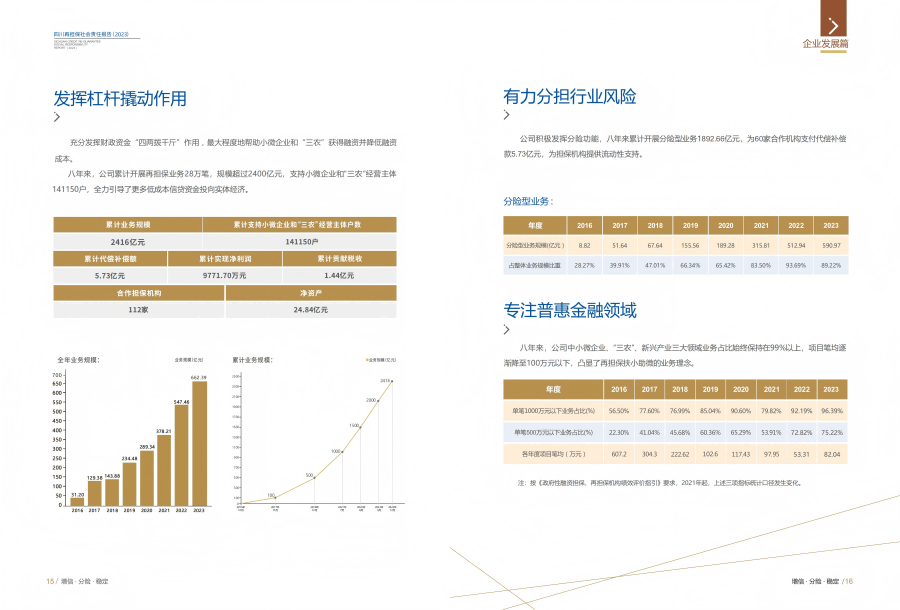This screenshot has width=900, height=610.
Task: Click the 1000 data point on line chart
Action: click(343, 452)
